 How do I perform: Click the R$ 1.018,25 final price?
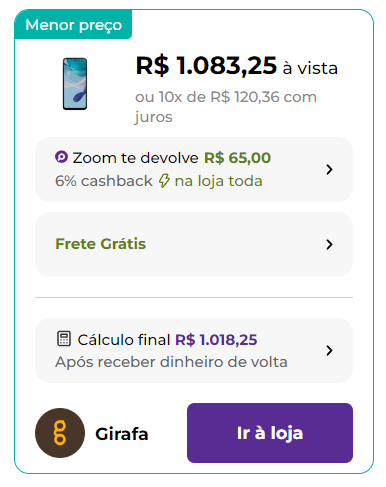[216, 340]
